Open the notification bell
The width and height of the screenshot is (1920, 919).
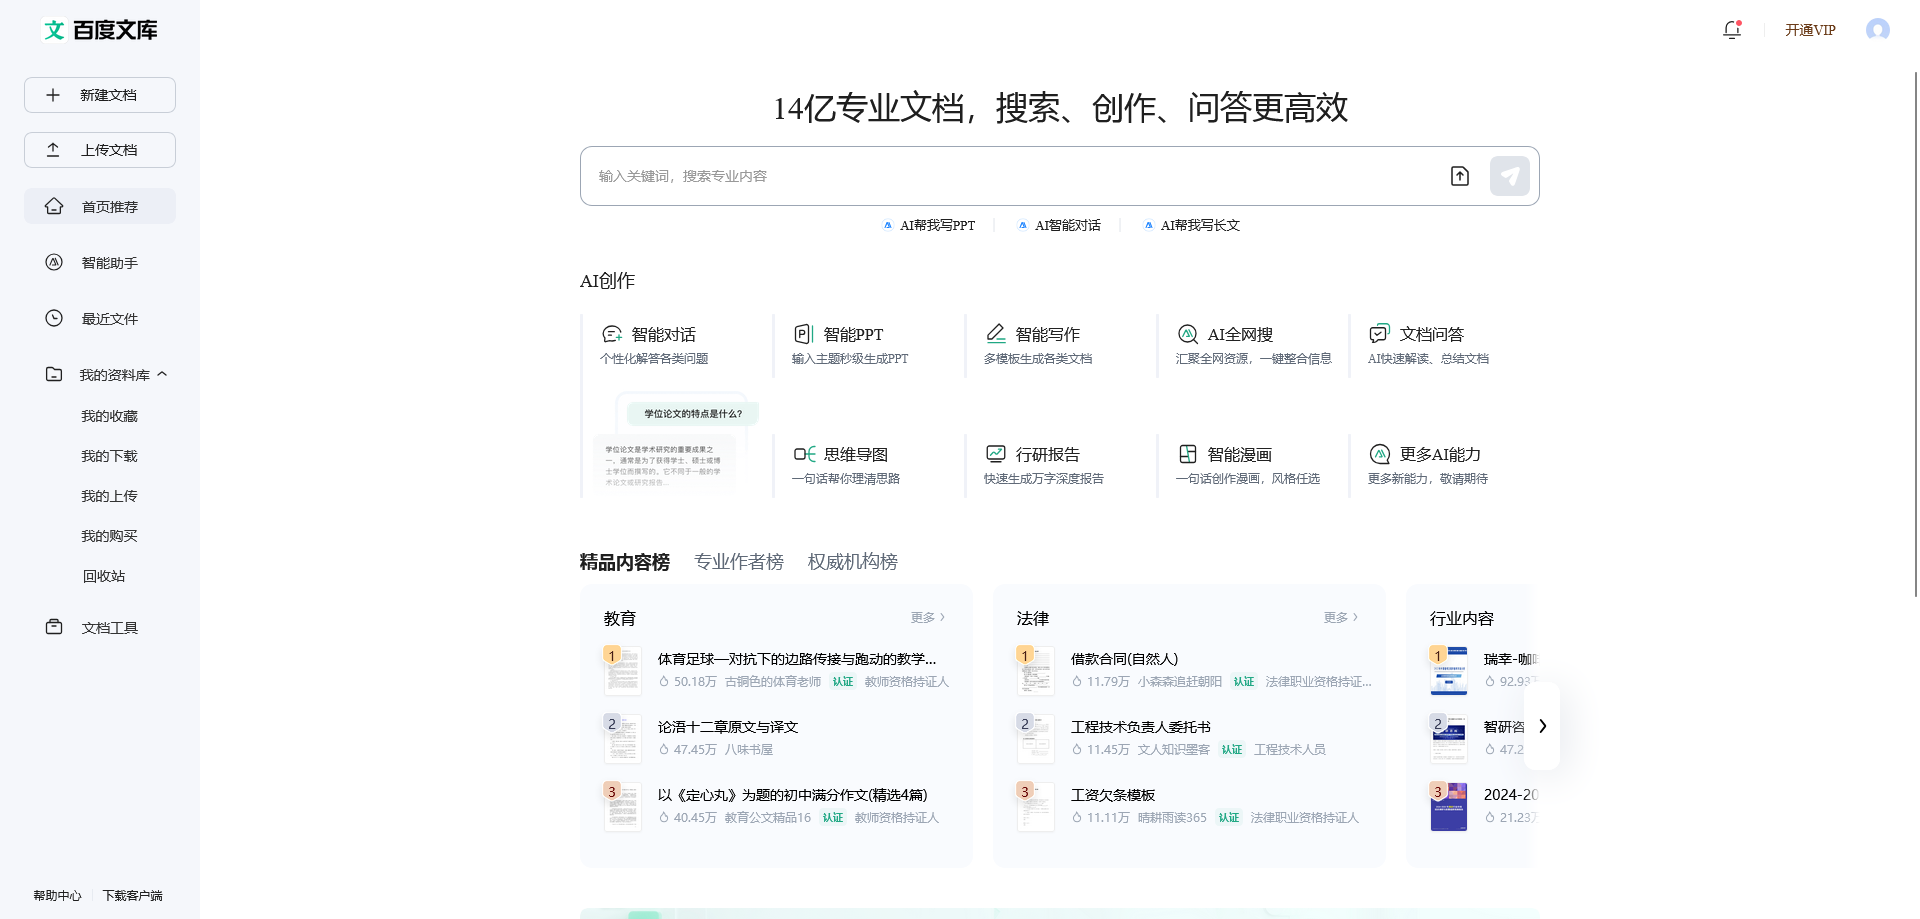1731,30
